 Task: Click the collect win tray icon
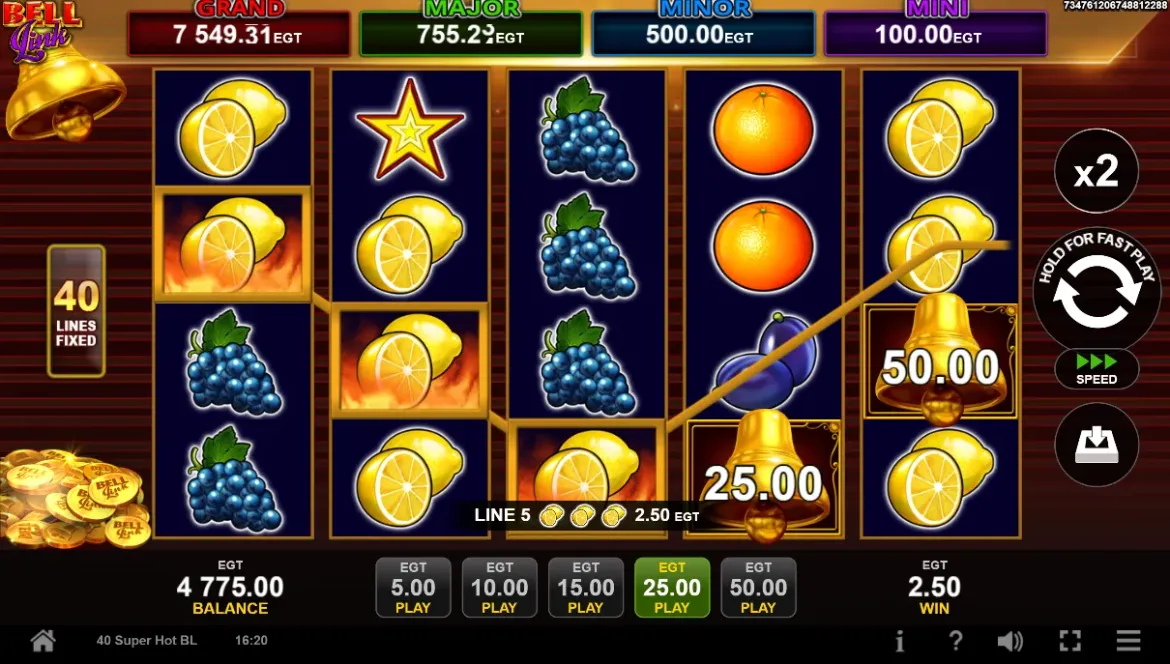[1096, 445]
